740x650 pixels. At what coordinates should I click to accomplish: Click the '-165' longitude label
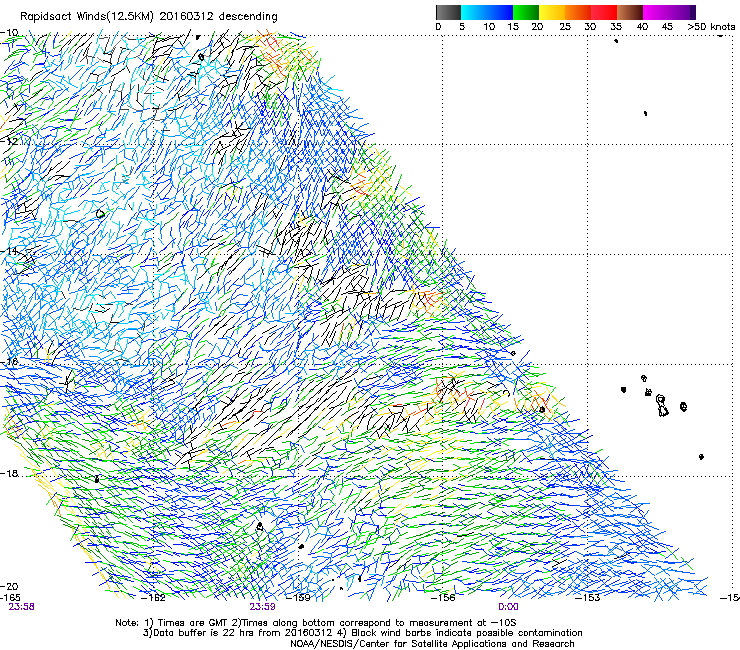tap(10, 598)
